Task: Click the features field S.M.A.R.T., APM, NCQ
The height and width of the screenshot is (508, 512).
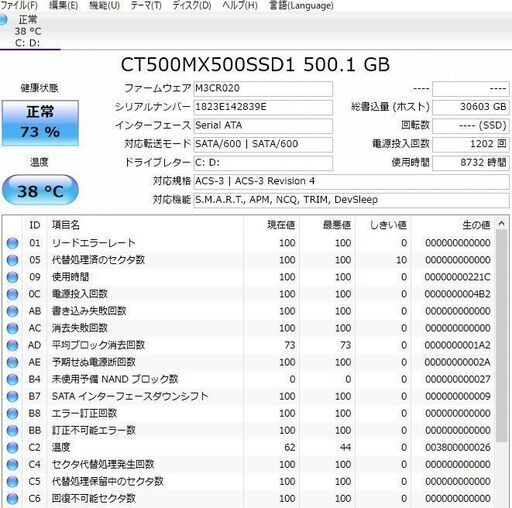Action: pyautogui.click(x=351, y=200)
